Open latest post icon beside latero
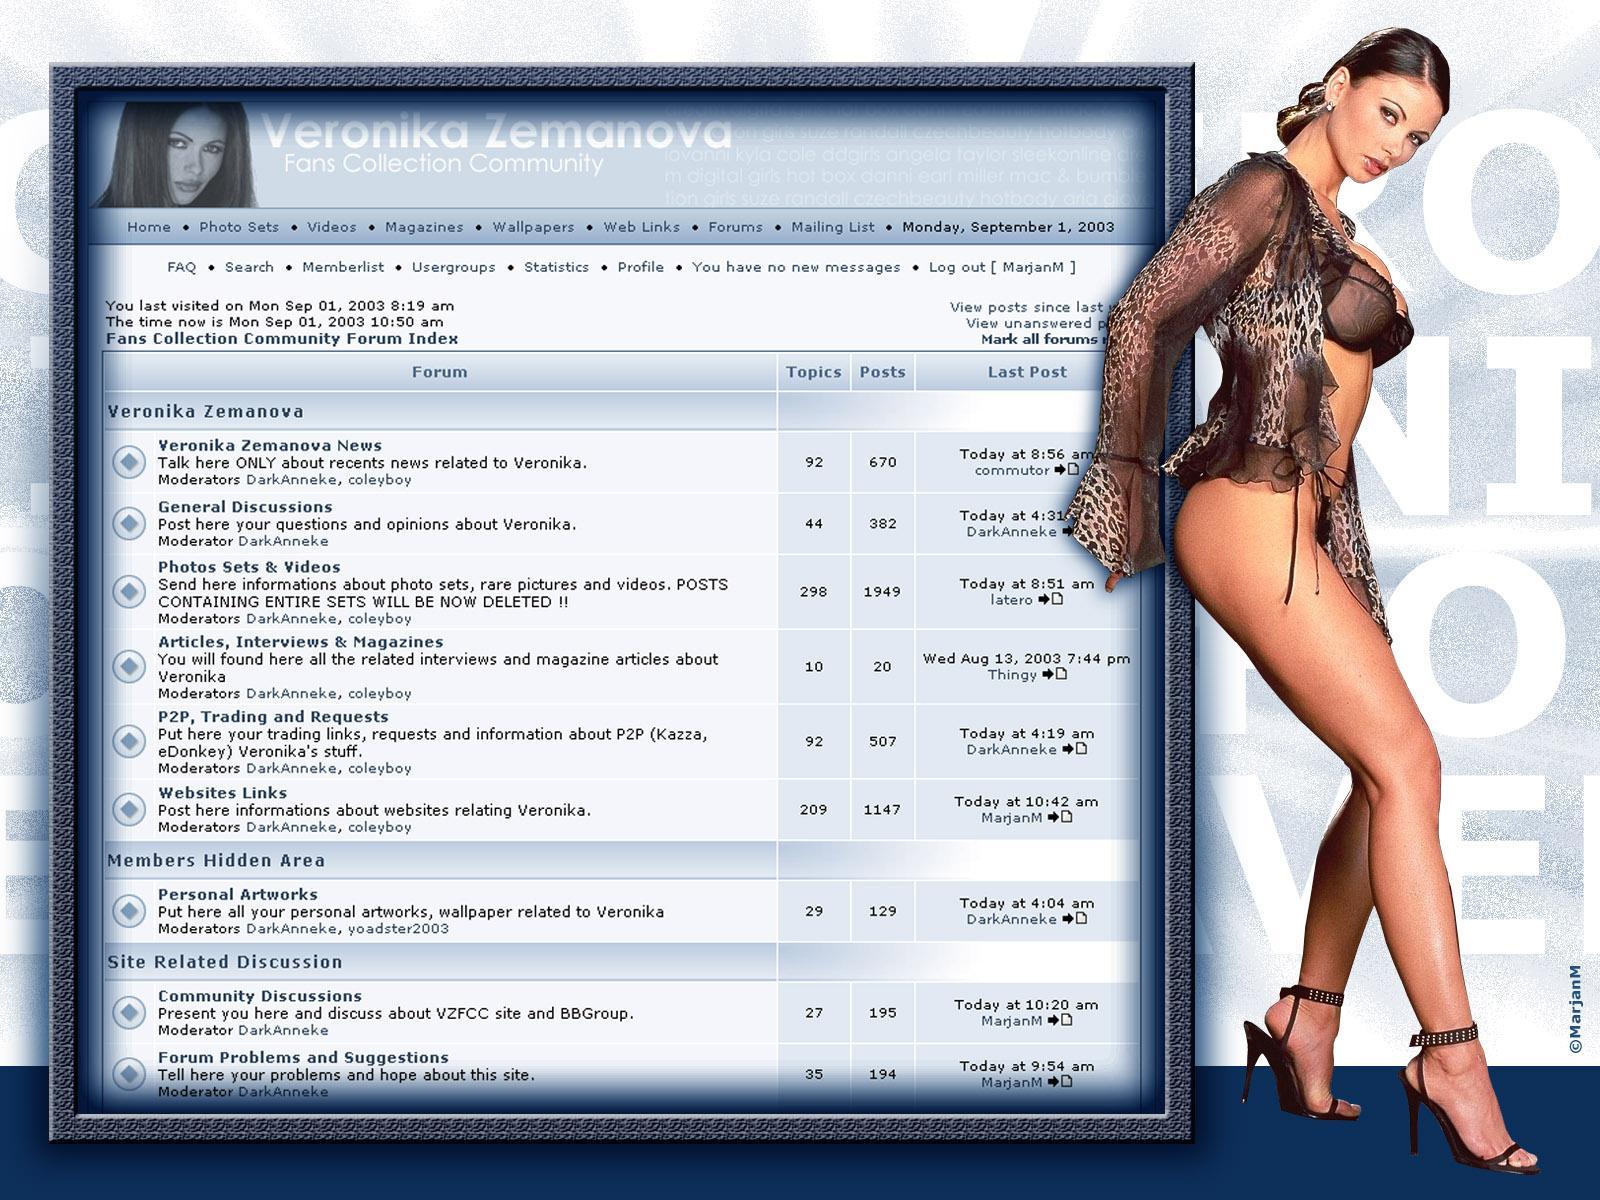1600x1200 pixels. (1050, 600)
